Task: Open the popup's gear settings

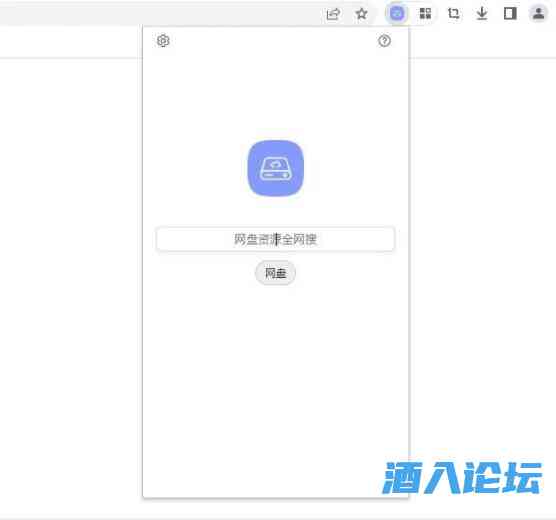Action: tap(163, 40)
